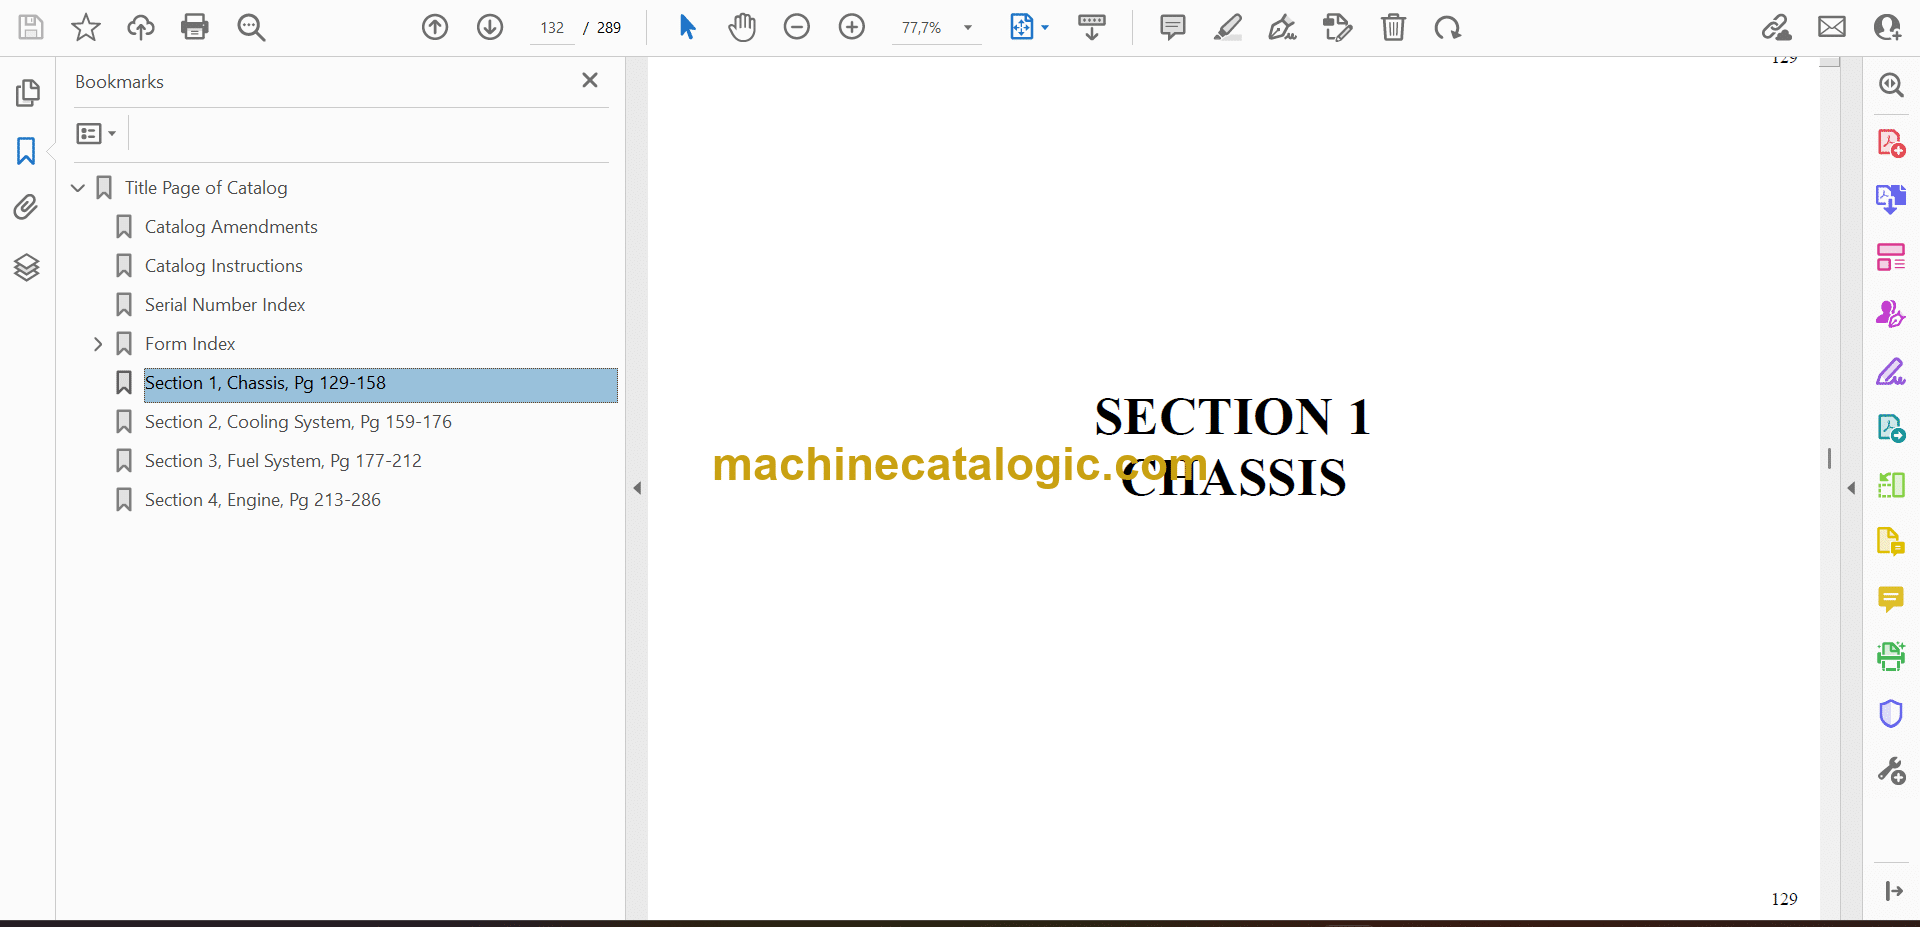The image size is (1920, 927).
Task: Go to Catalog Instructions bookmark
Action: [x=224, y=266]
